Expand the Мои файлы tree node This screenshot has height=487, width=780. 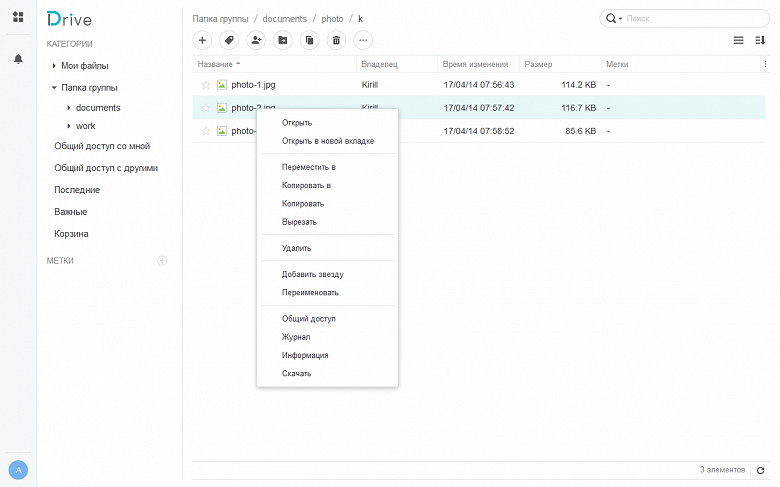(x=54, y=66)
